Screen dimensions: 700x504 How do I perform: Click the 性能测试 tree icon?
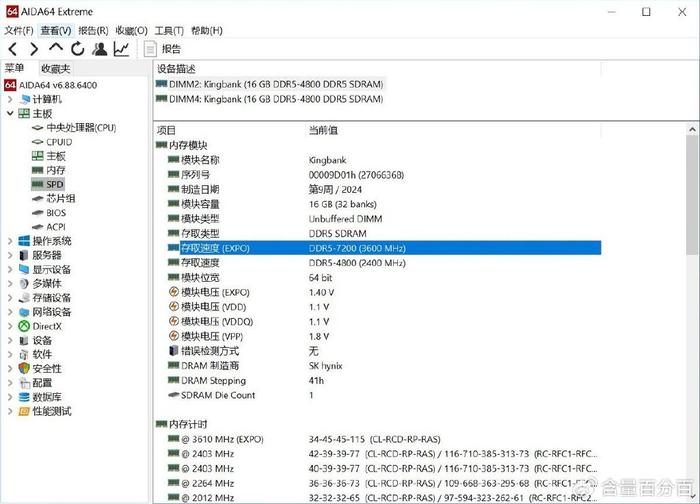(24, 411)
